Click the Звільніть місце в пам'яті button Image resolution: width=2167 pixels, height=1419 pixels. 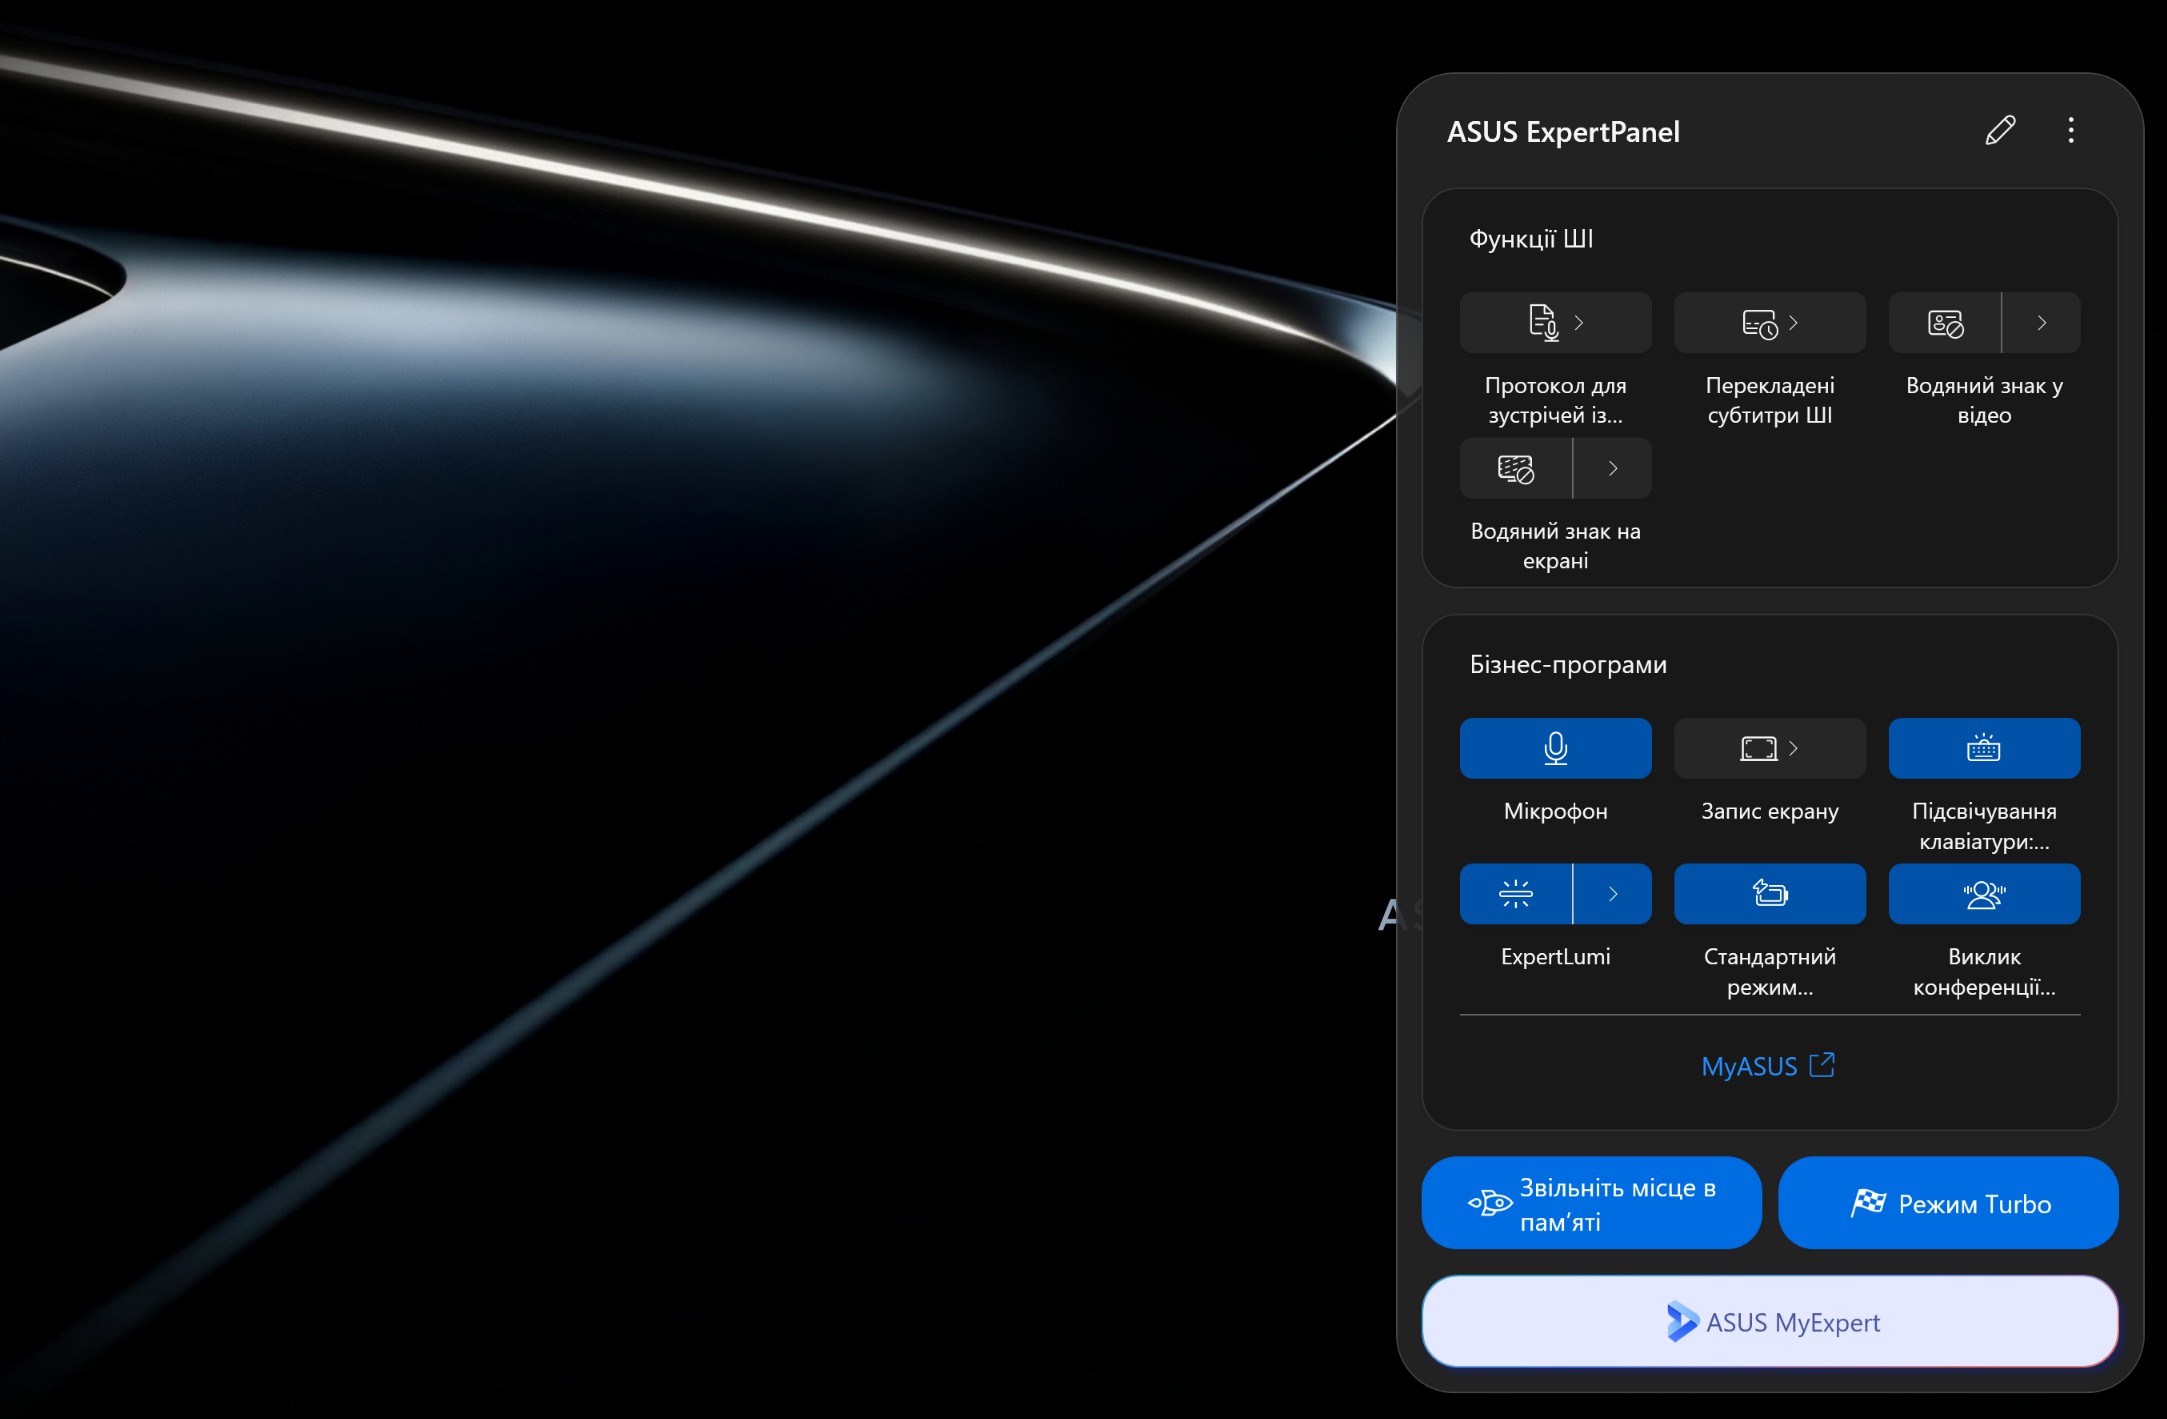tap(1591, 1203)
